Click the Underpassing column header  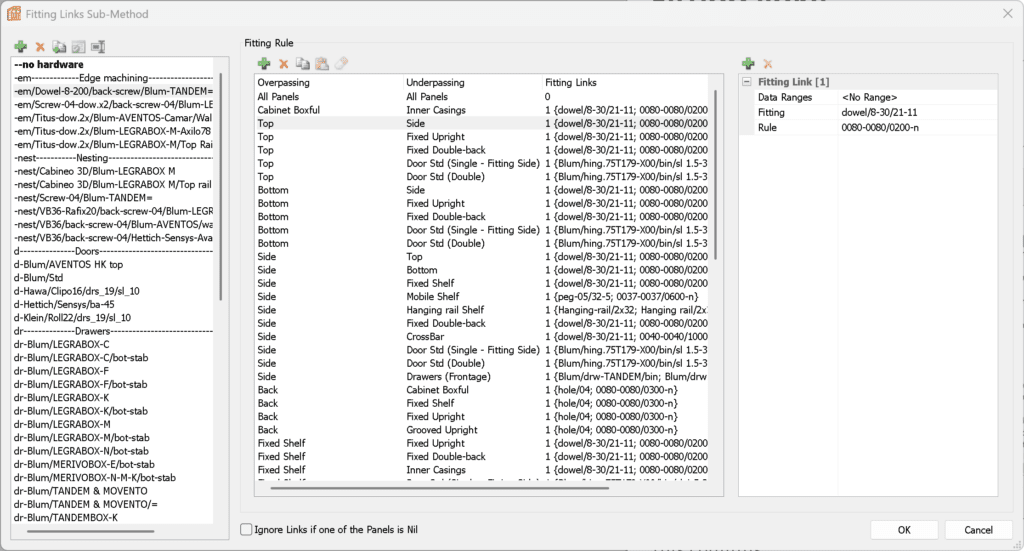coord(473,82)
